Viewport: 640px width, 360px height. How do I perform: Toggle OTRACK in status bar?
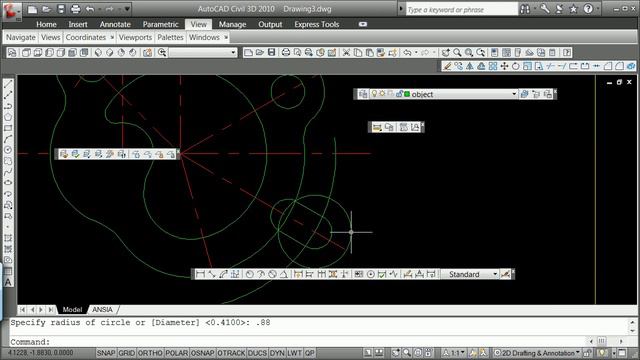231,353
